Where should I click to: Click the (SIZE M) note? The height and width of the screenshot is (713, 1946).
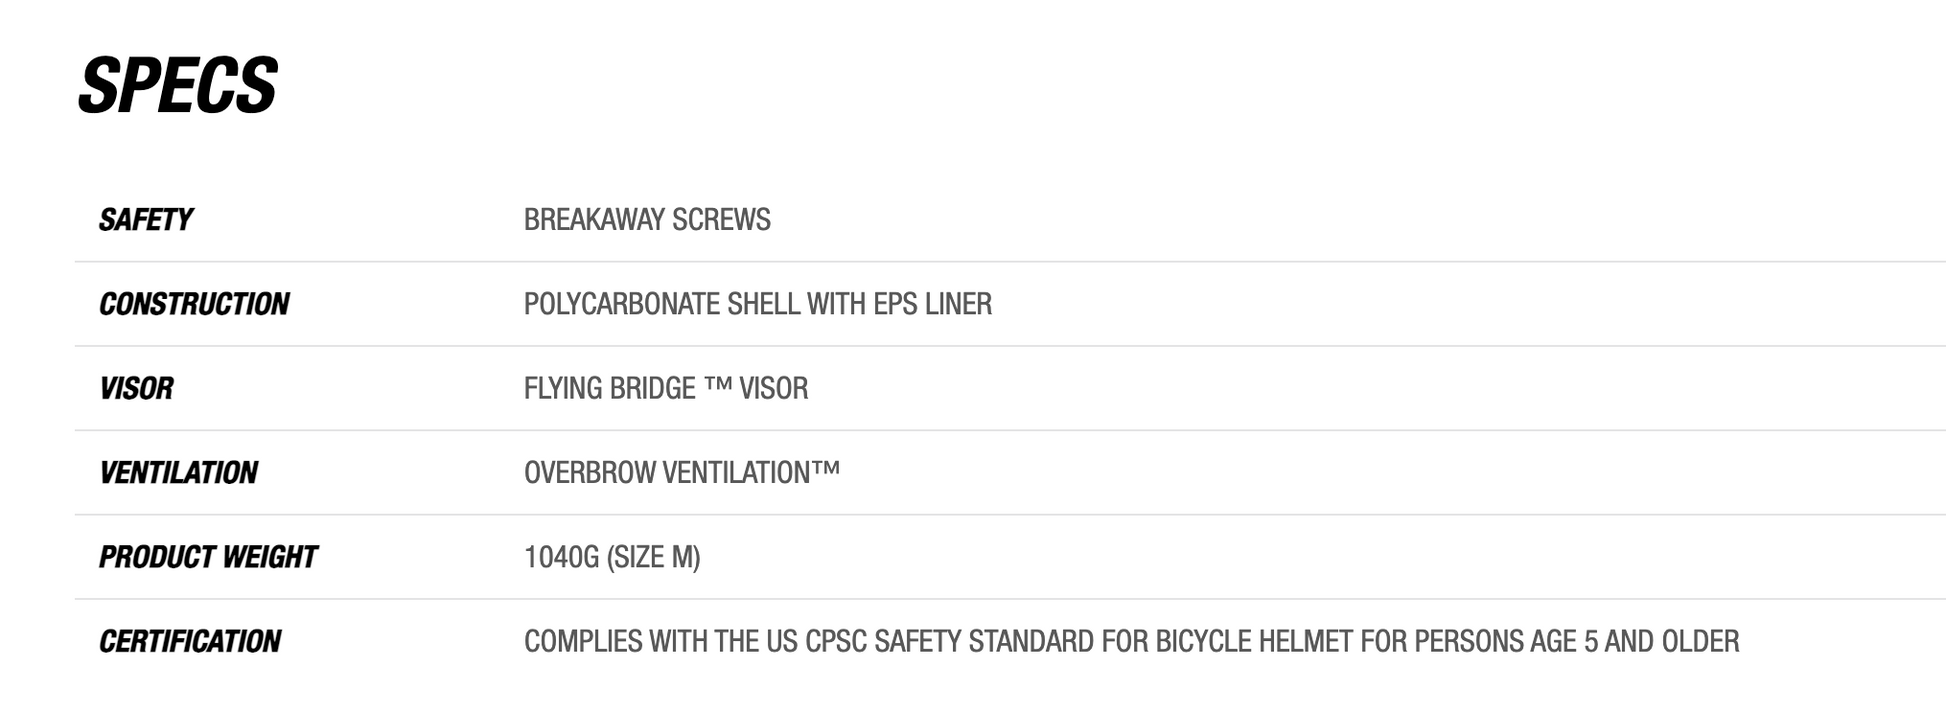653,557
